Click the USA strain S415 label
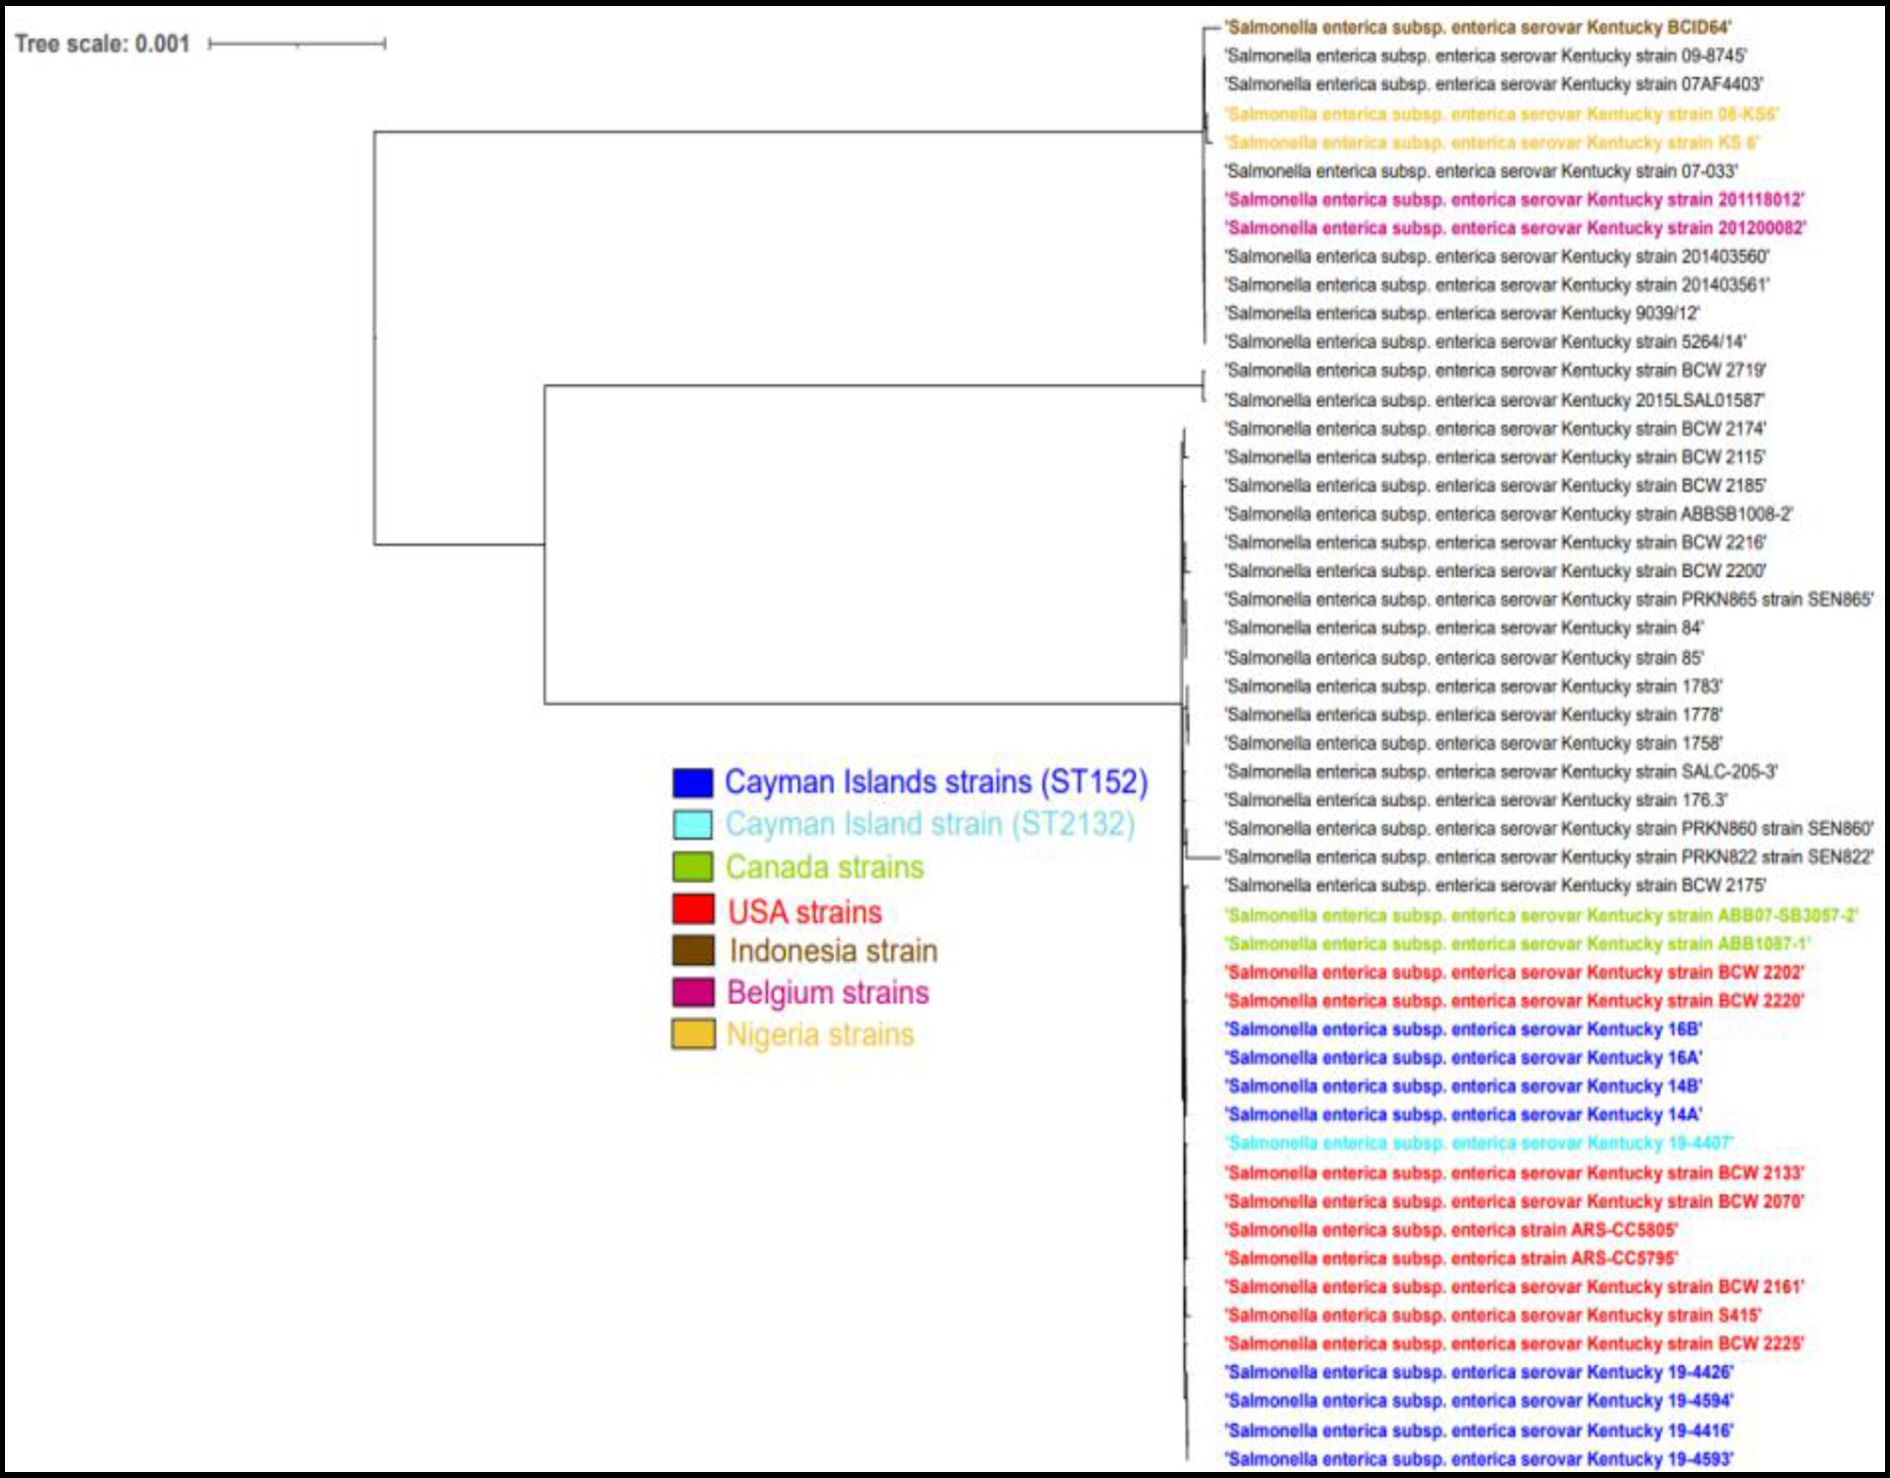The height and width of the screenshot is (1478, 1890). click(1494, 1315)
